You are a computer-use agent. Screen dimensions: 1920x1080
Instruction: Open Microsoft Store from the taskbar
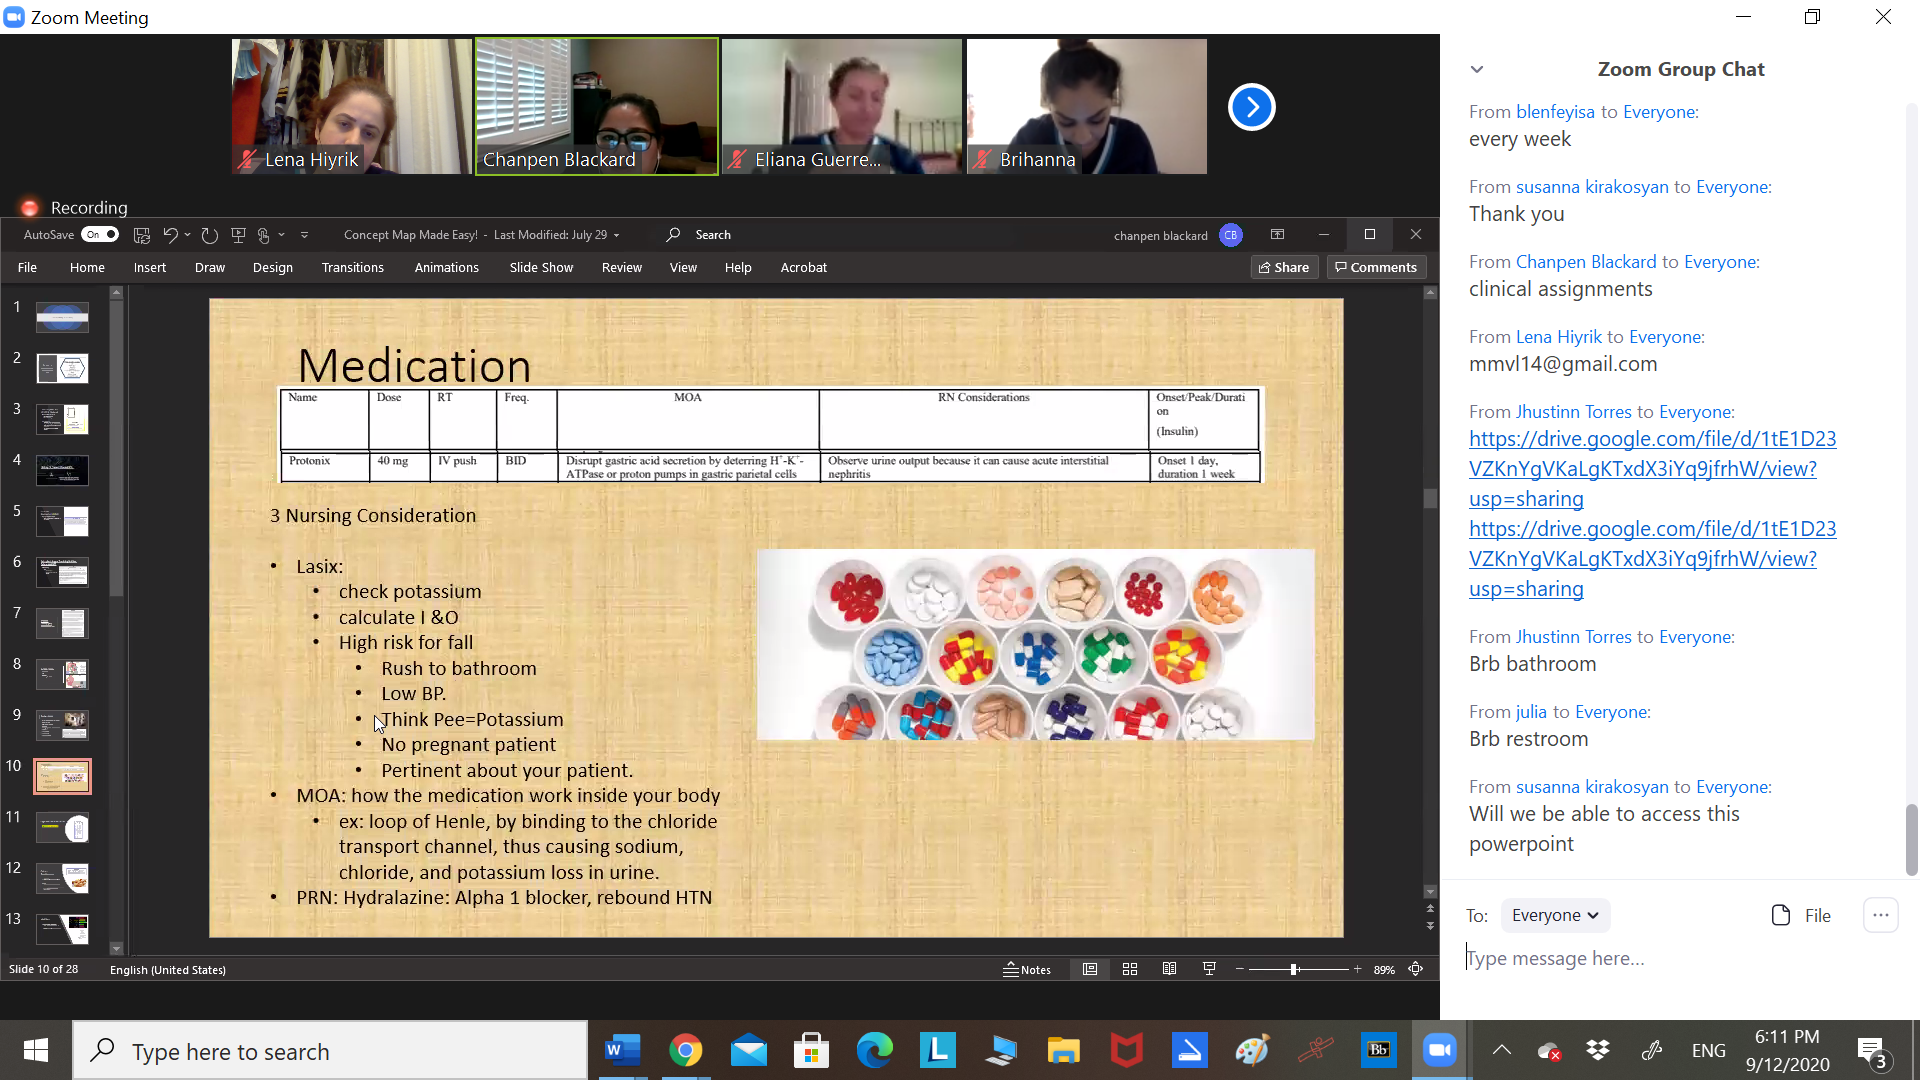811,1050
